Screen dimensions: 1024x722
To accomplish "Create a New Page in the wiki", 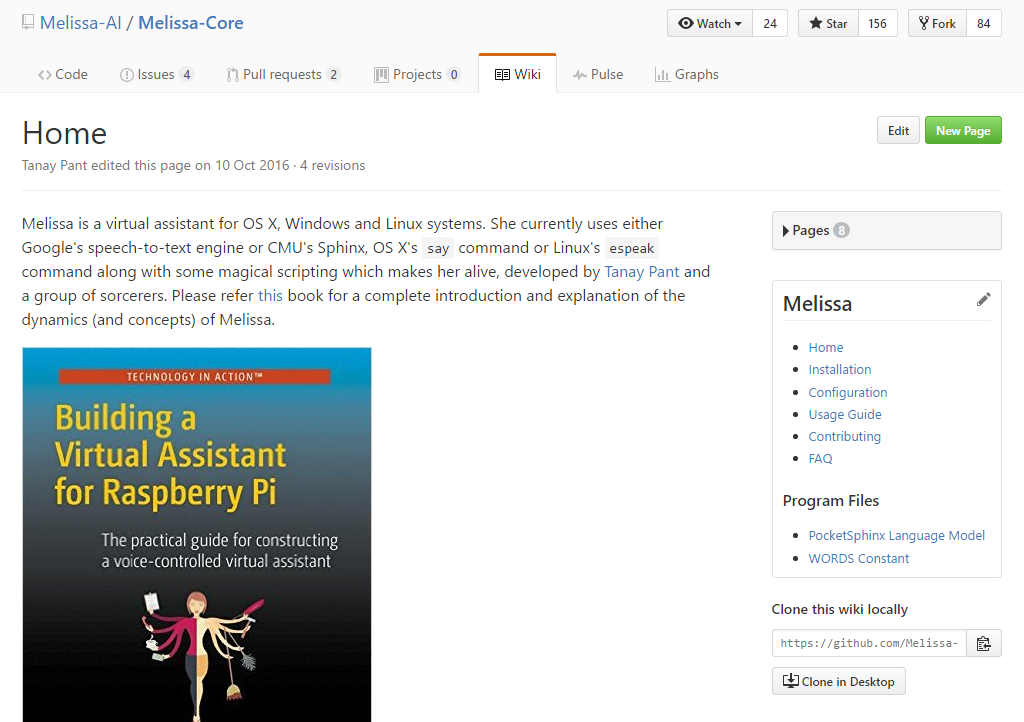I will [963, 131].
